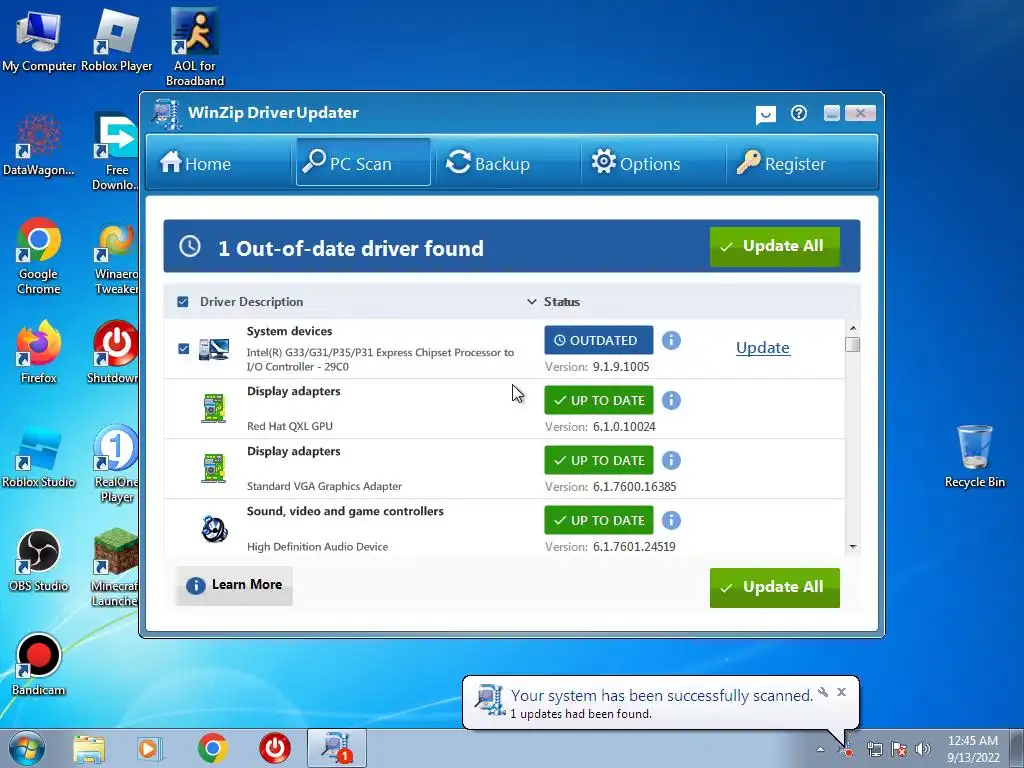Click the network tray icon
The image size is (1024, 768).
[874, 749]
